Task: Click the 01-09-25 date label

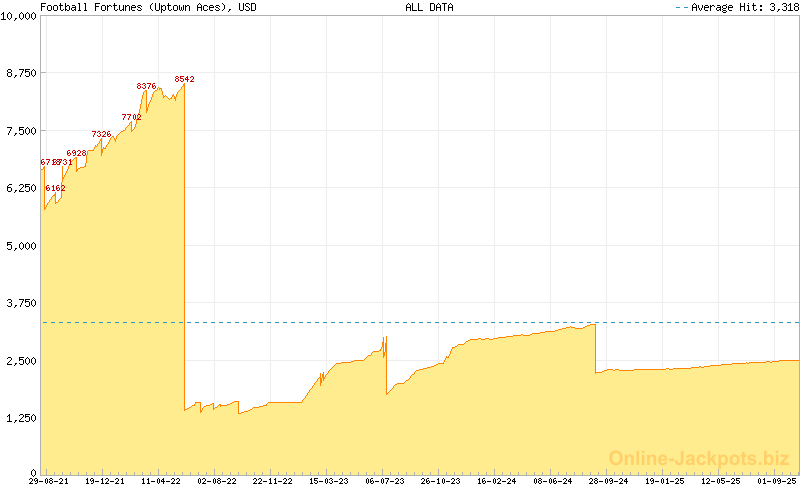Action: click(777, 482)
